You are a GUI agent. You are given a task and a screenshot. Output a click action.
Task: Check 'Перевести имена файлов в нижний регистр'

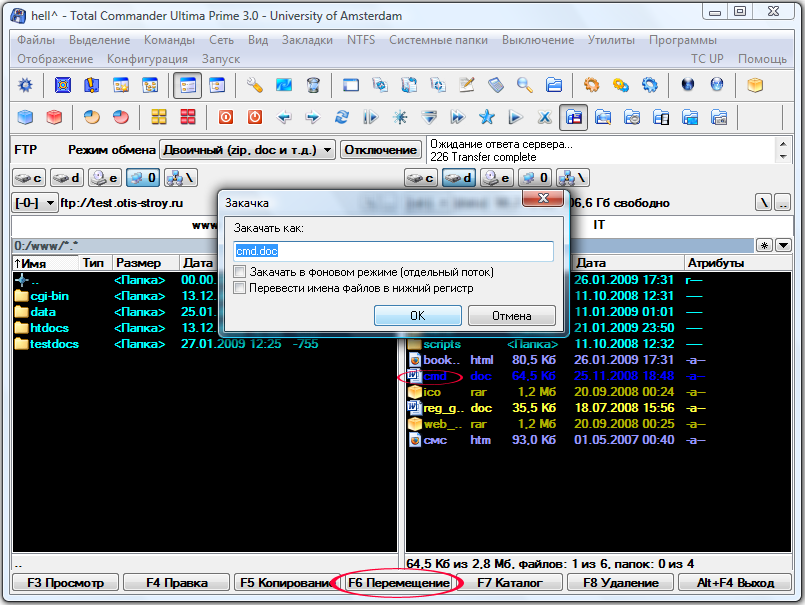coord(240,288)
